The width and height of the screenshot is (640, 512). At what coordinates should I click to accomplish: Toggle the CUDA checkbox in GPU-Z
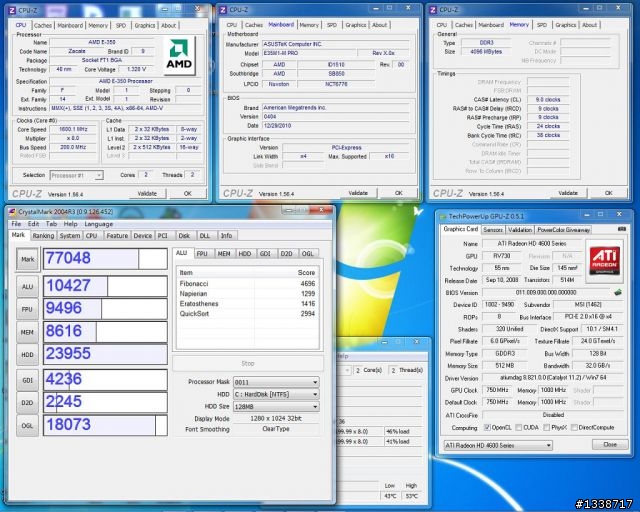click(518, 427)
